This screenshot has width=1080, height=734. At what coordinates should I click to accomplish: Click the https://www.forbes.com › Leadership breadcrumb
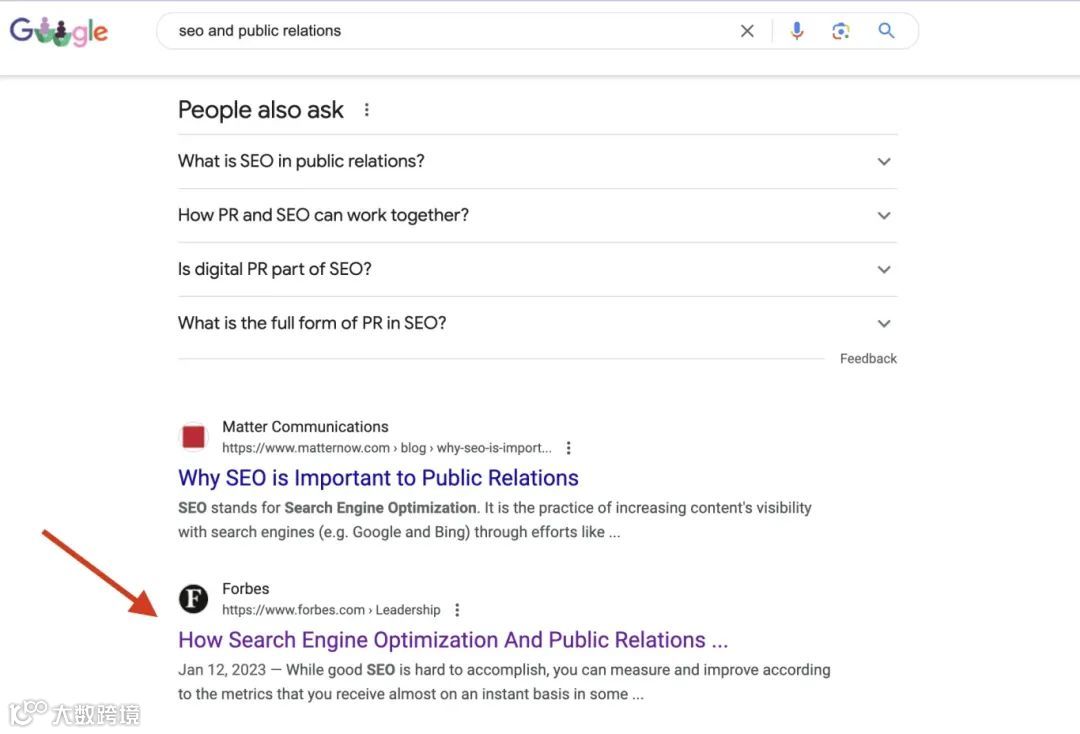click(x=331, y=610)
